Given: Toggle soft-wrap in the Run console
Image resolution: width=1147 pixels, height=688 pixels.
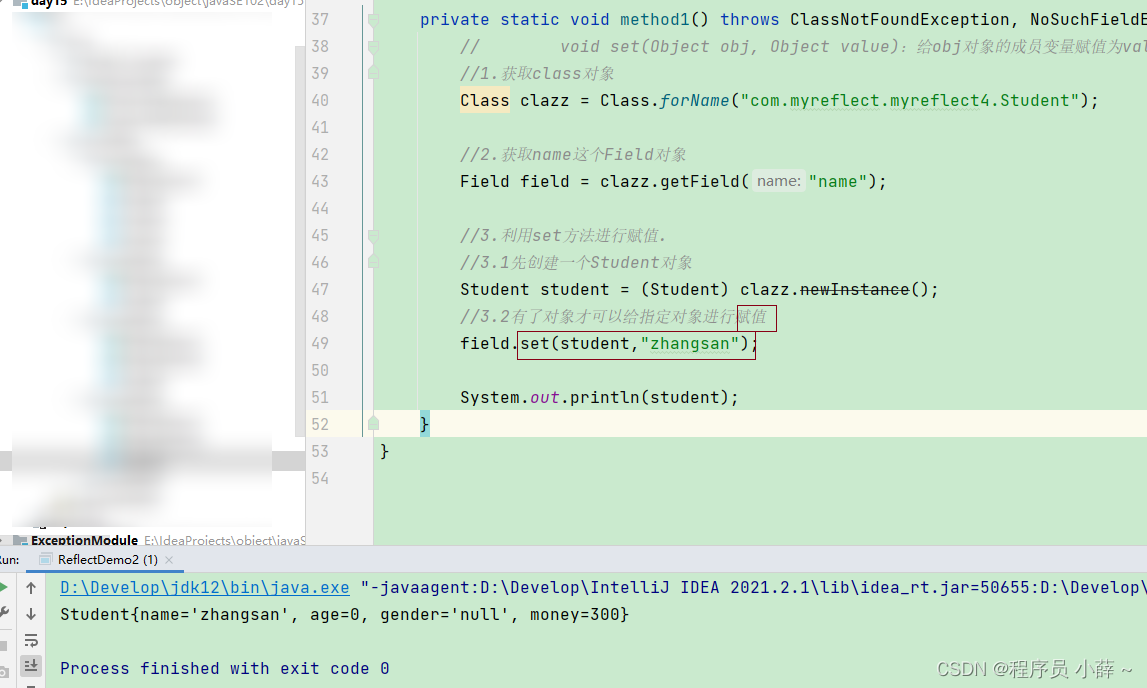Looking at the screenshot, I should (x=31, y=640).
